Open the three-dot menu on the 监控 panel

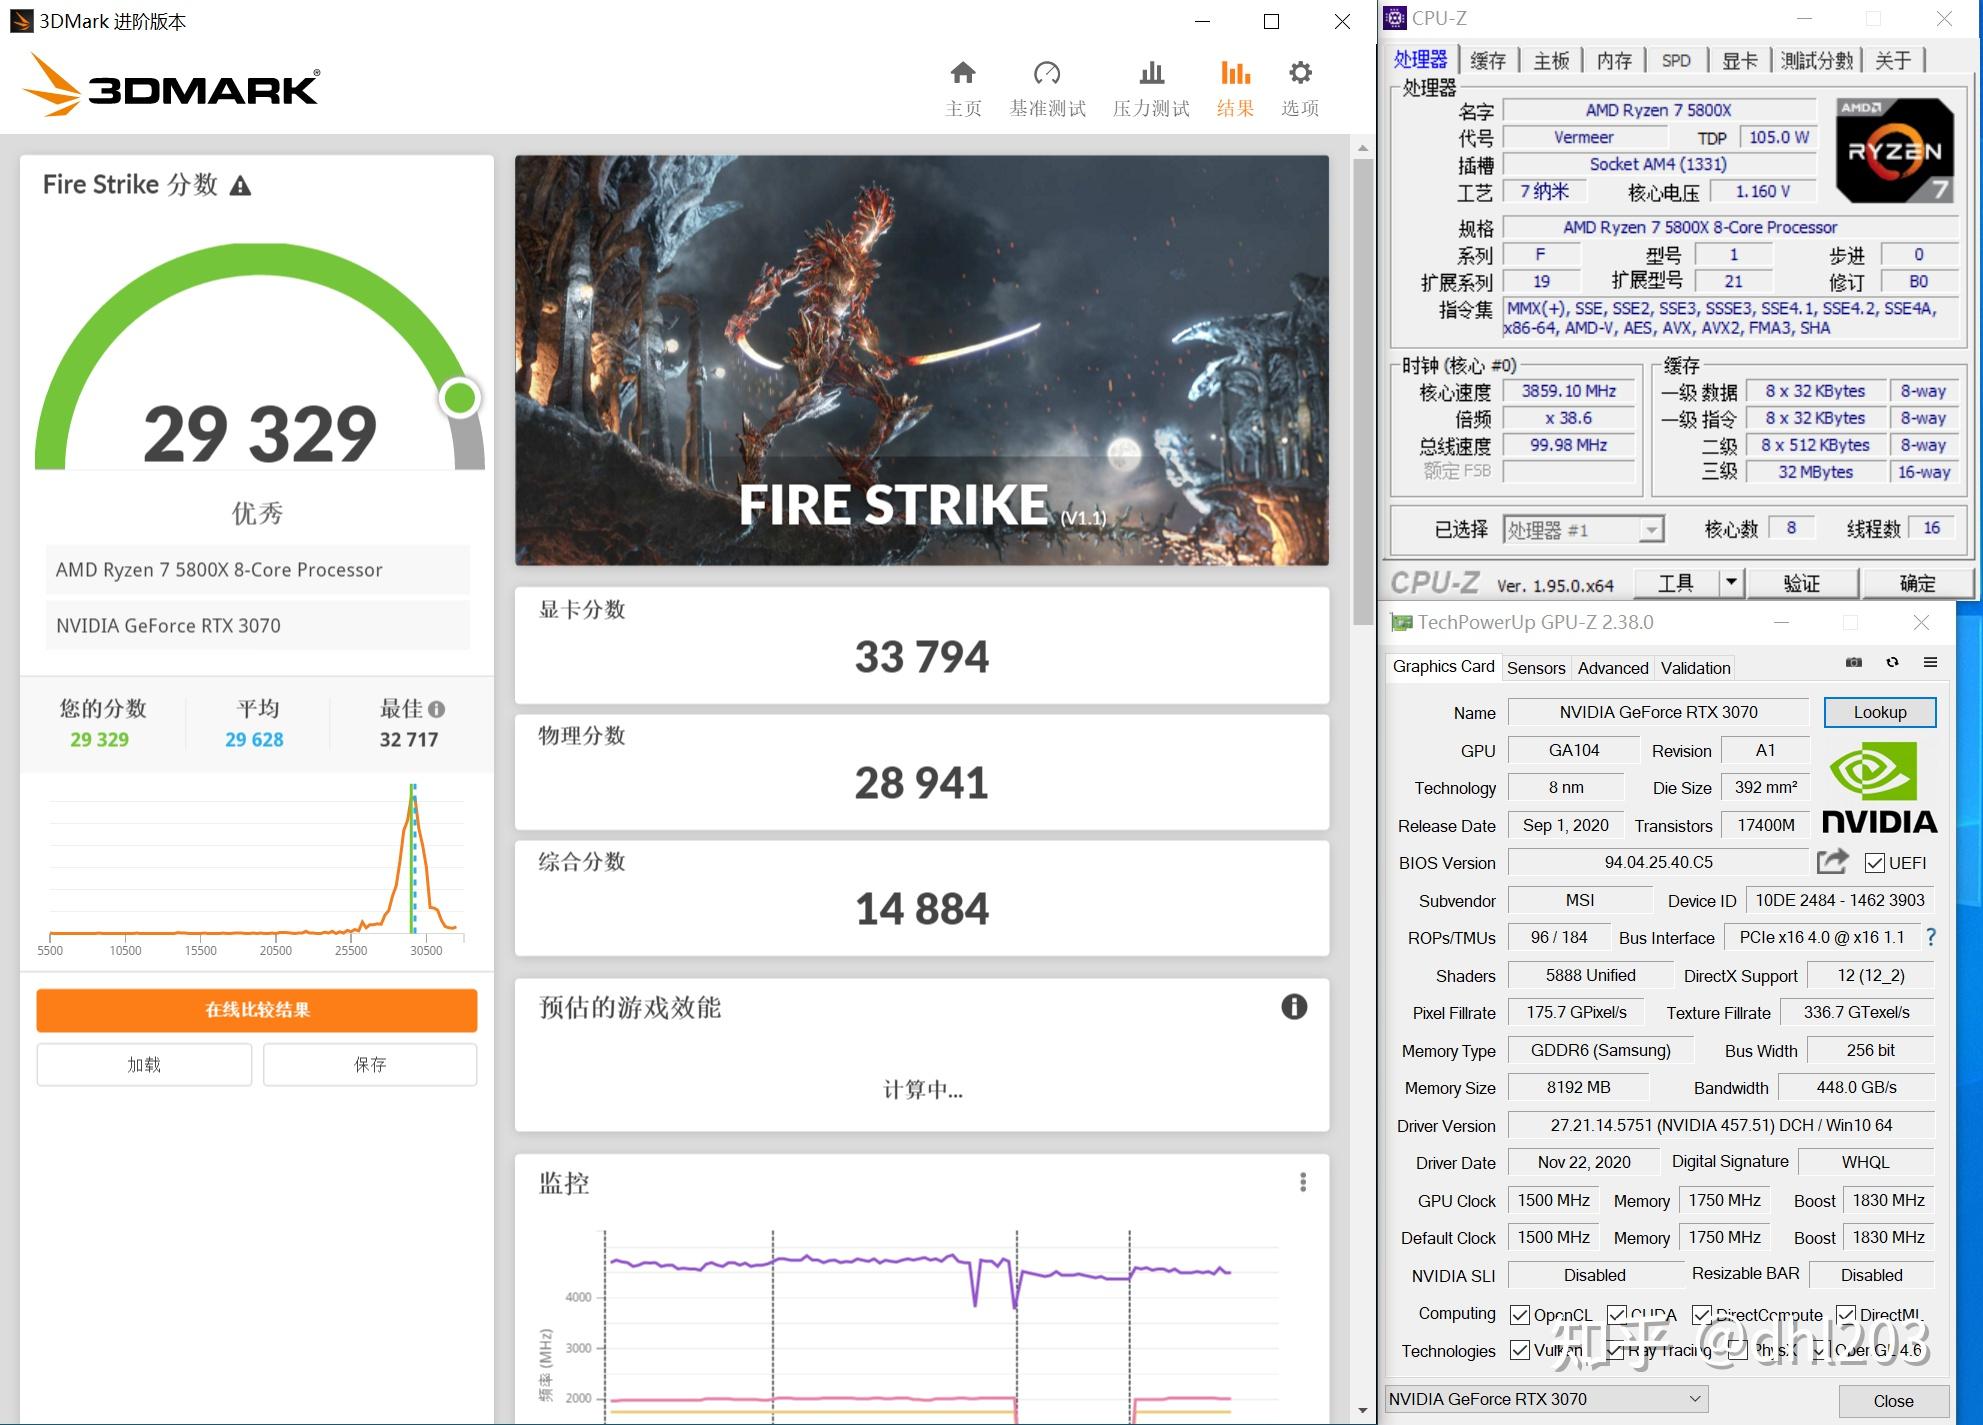(1302, 1182)
